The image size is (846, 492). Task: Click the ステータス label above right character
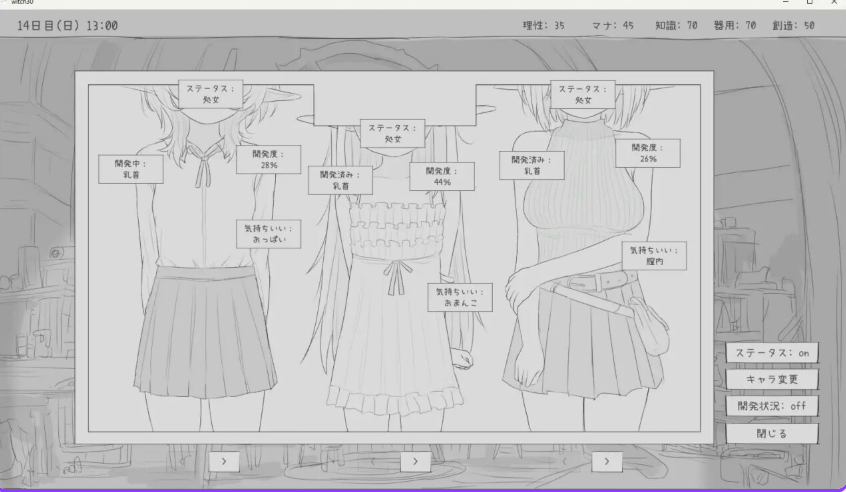tap(584, 94)
